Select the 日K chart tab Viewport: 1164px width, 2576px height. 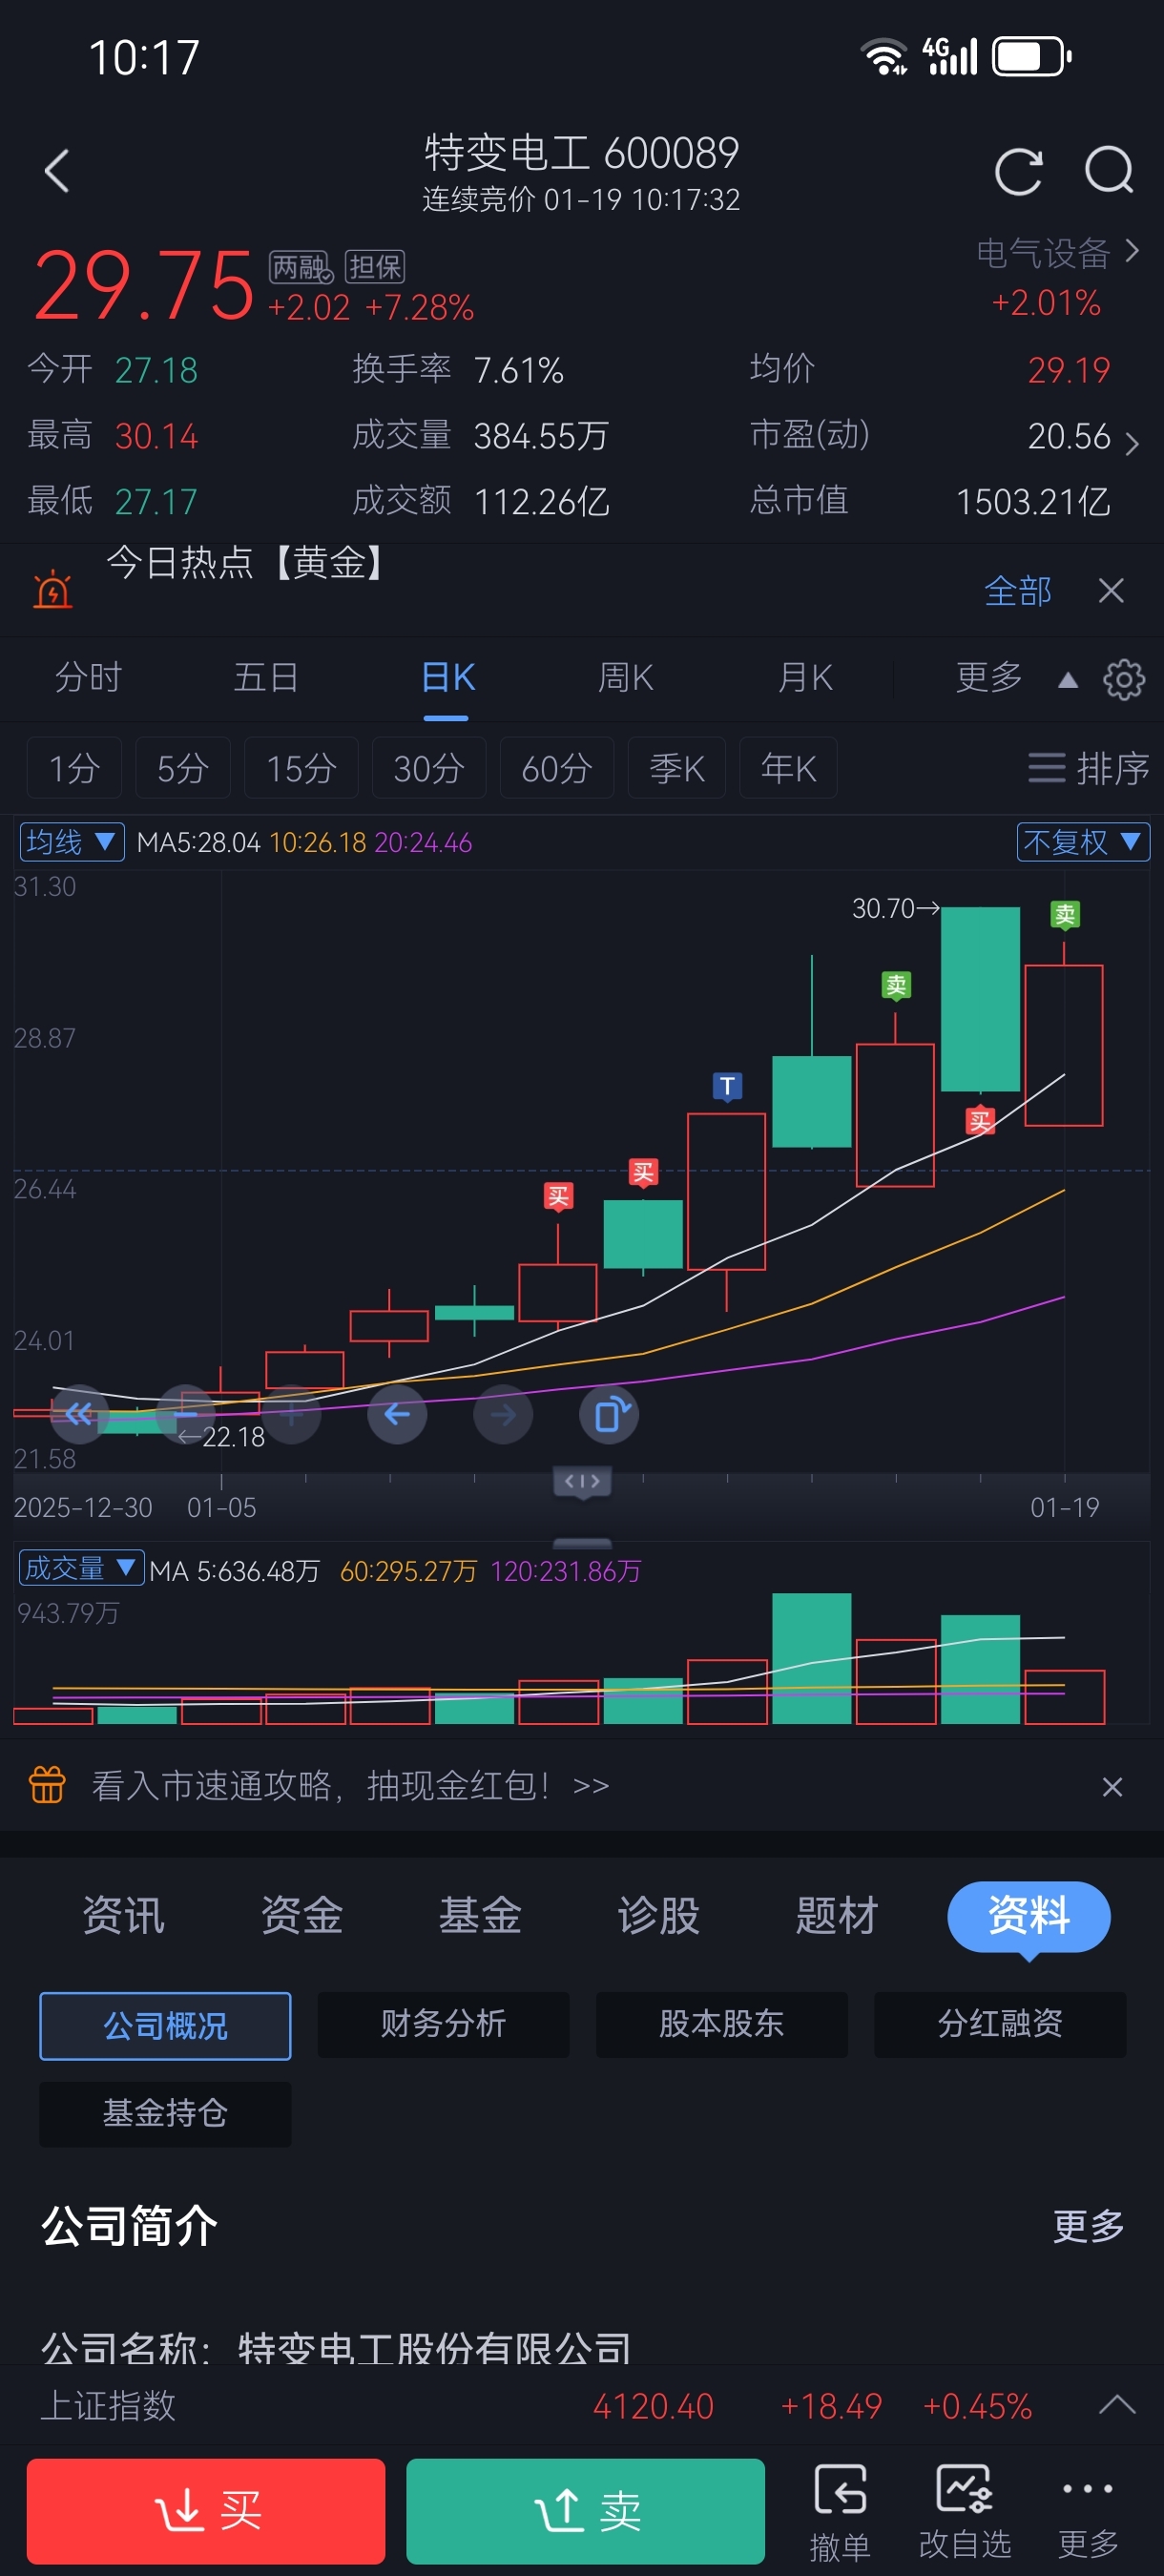coord(447,678)
